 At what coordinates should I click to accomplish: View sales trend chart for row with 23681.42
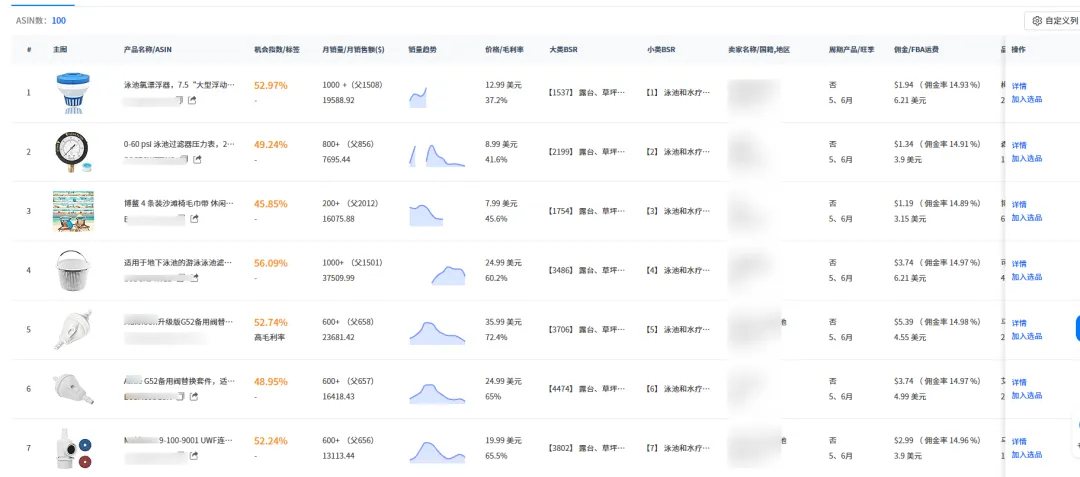pyautogui.click(x=437, y=333)
